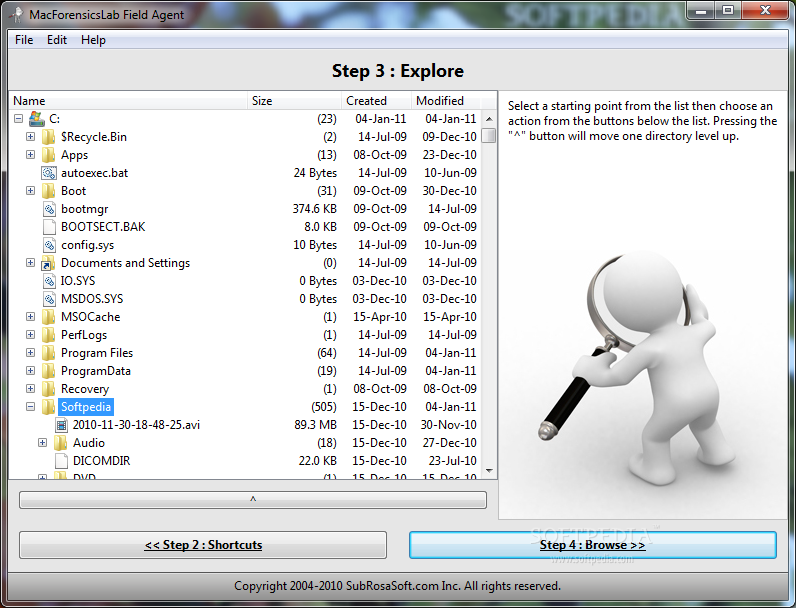Click the IO.SYS file icon
This screenshot has width=796, height=608.
pos(49,281)
